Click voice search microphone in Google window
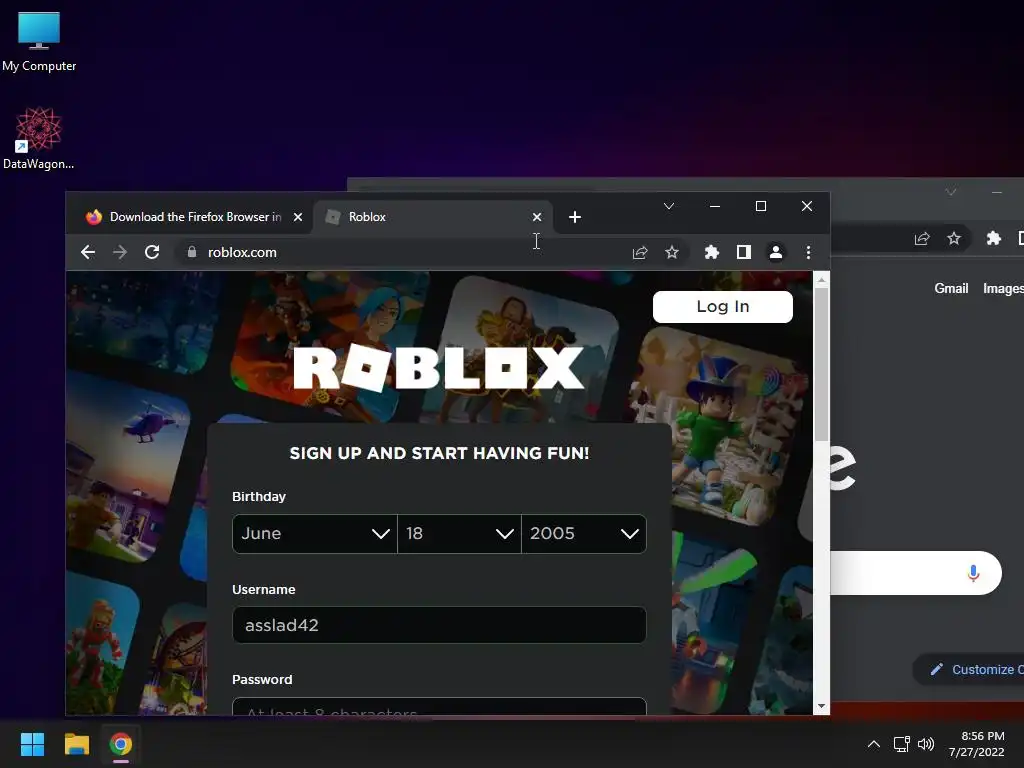Image resolution: width=1024 pixels, height=768 pixels. point(973,573)
